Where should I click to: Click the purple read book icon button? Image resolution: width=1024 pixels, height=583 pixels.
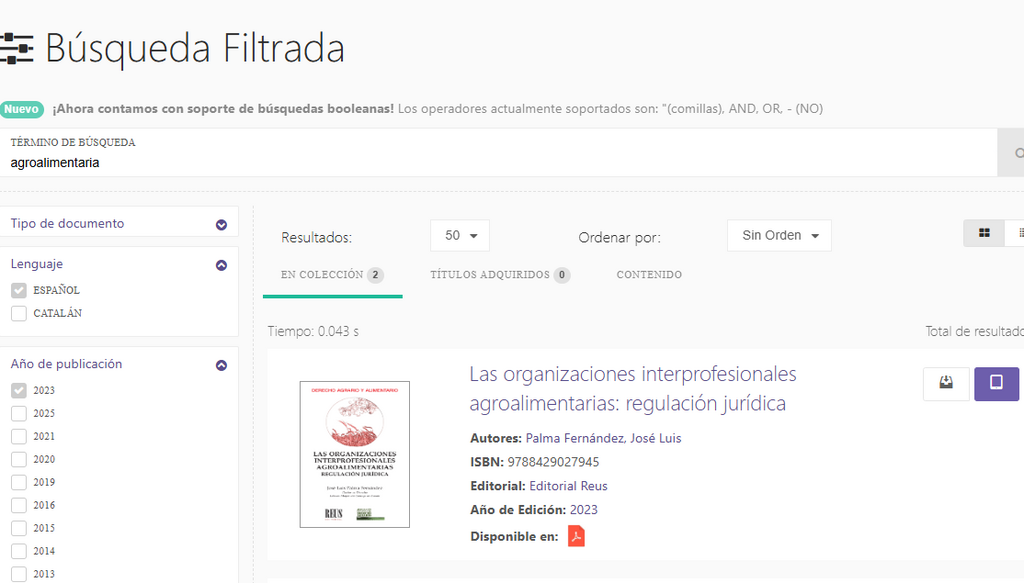point(996,383)
